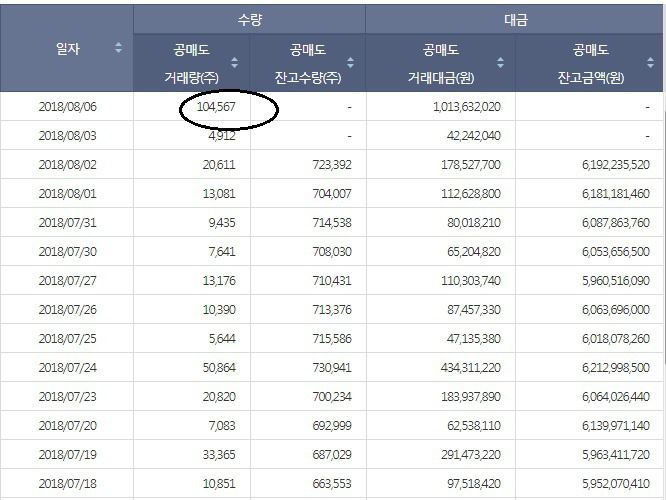This screenshot has height=500, width=666.
Task: Select date cell 2018/07/19
Action: (x=68, y=455)
